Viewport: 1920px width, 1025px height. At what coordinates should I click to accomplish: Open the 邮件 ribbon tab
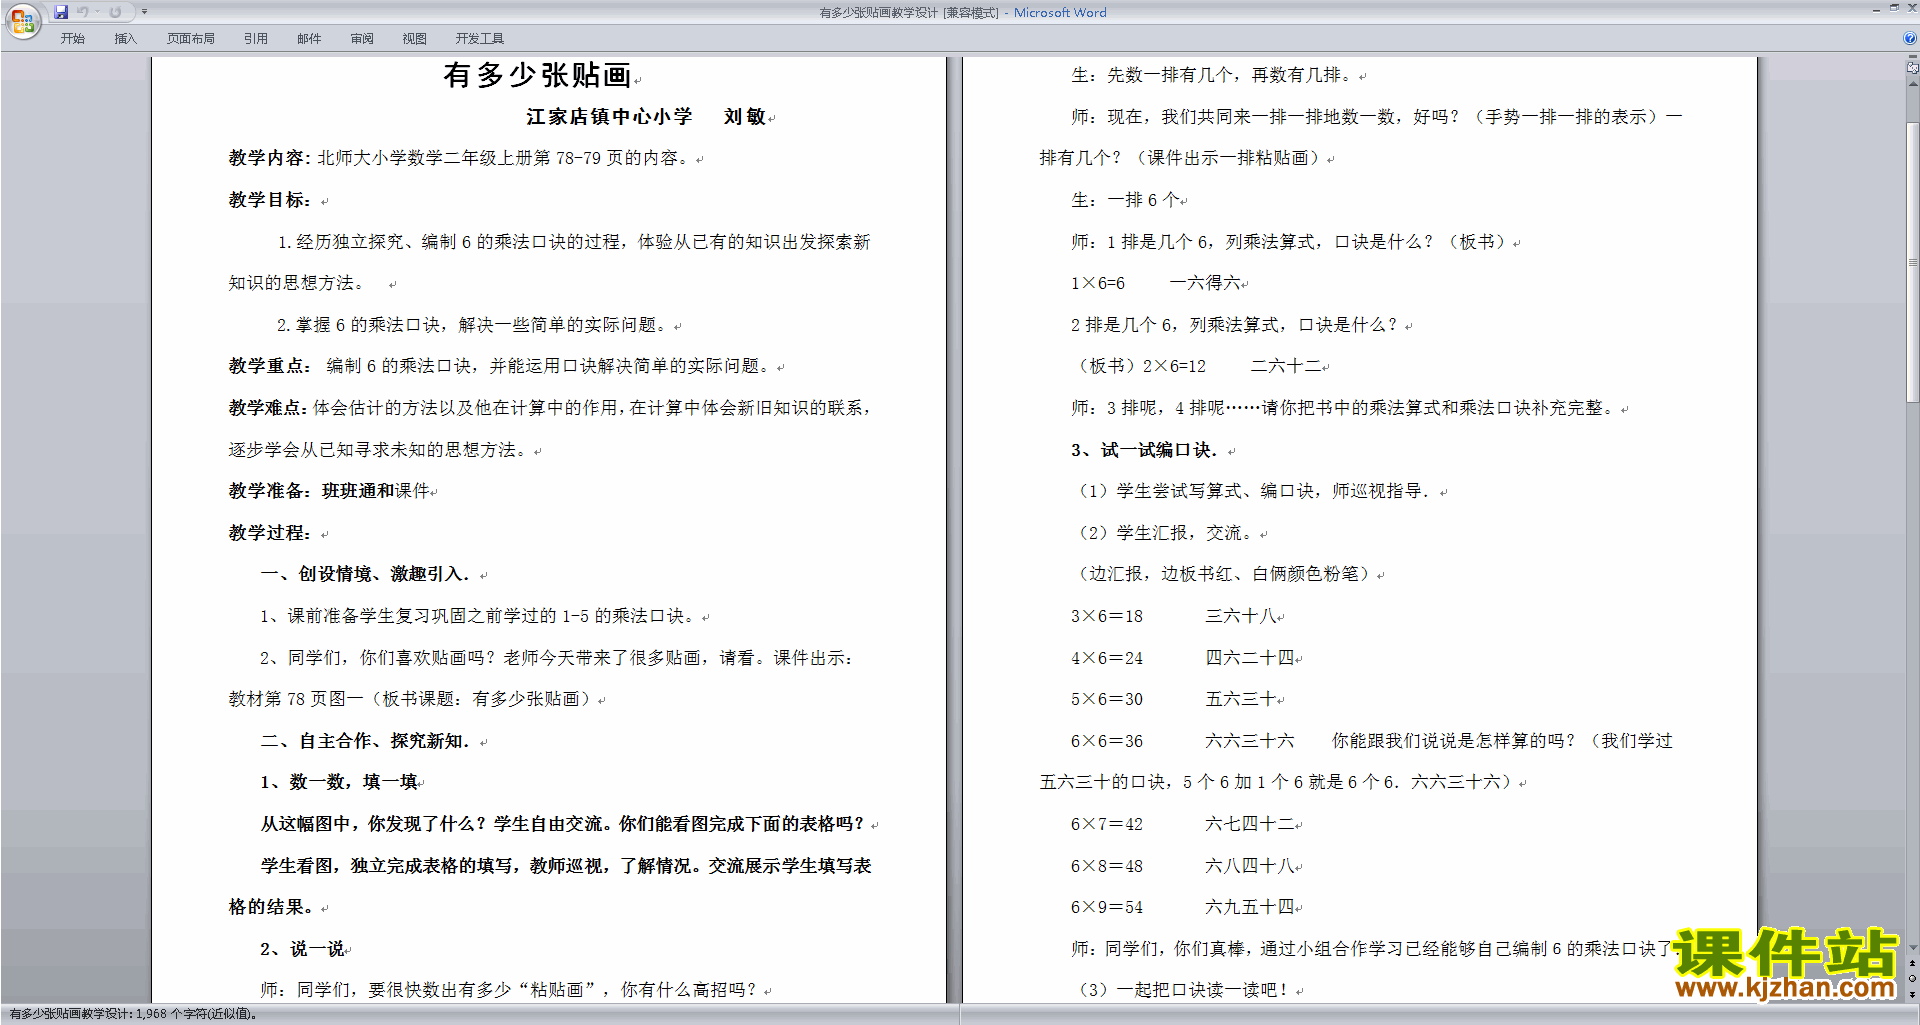click(309, 38)
